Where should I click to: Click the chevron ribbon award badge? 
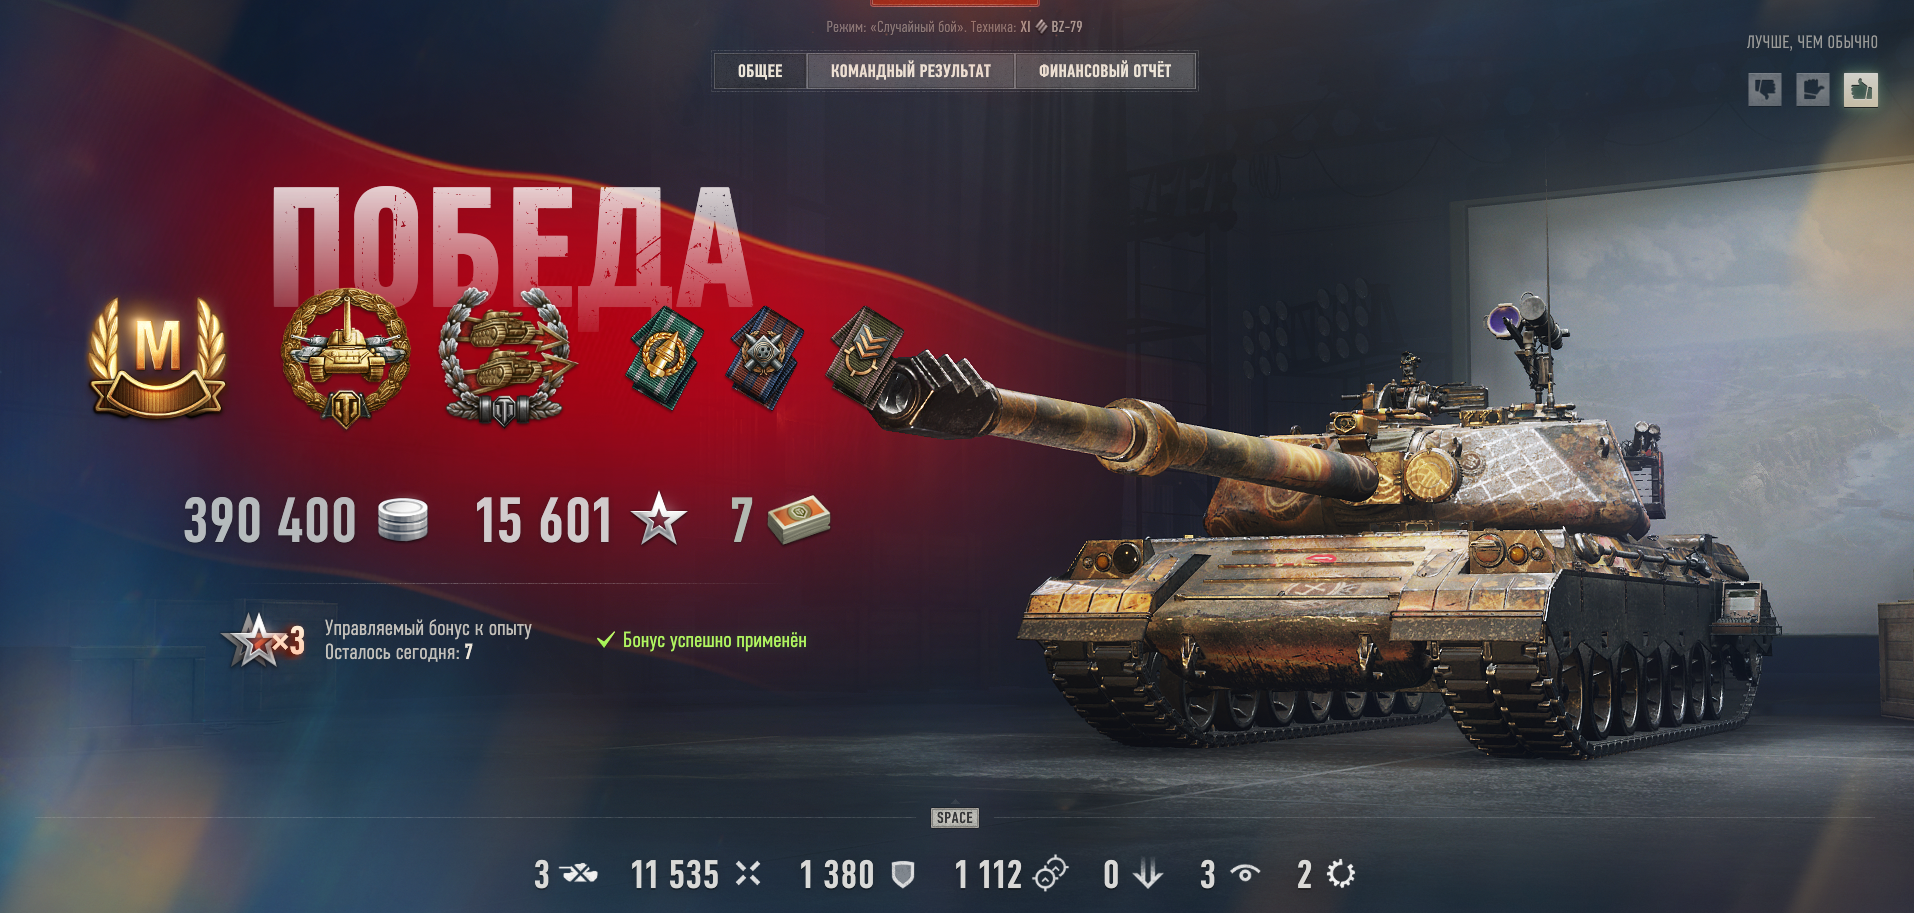pyautogui.click(x=866, y=357)
